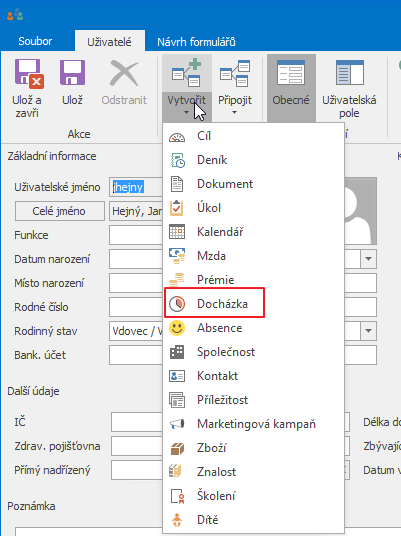Collapse the Vytvořit dropdown button
The width and height of the screenshot is (401, 536).
187,107
